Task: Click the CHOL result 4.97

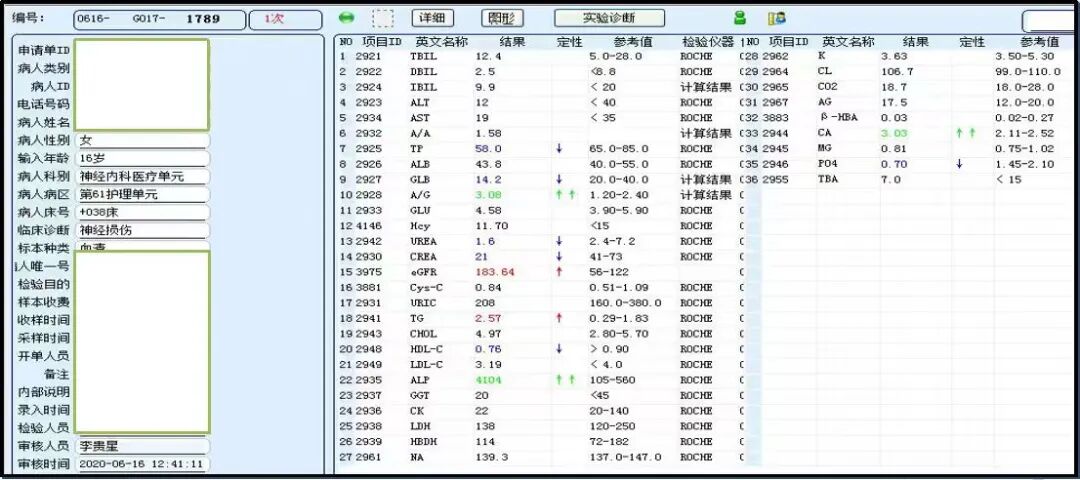Action: tap(488, 334)
